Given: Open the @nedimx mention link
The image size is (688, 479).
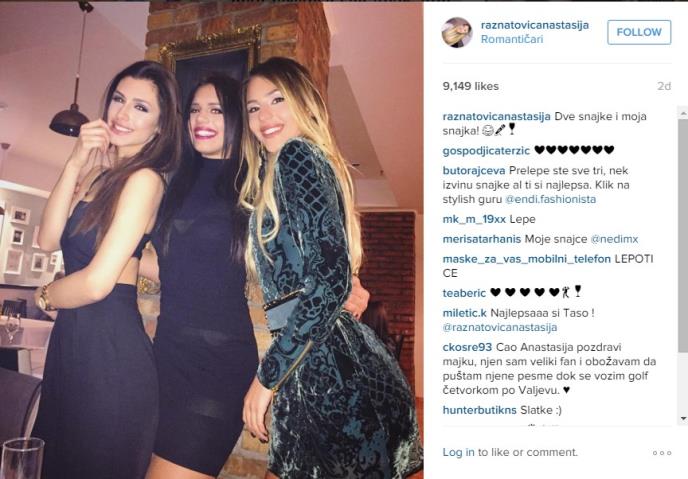Looking at the screenshot, I should click(x=614, y=239).
